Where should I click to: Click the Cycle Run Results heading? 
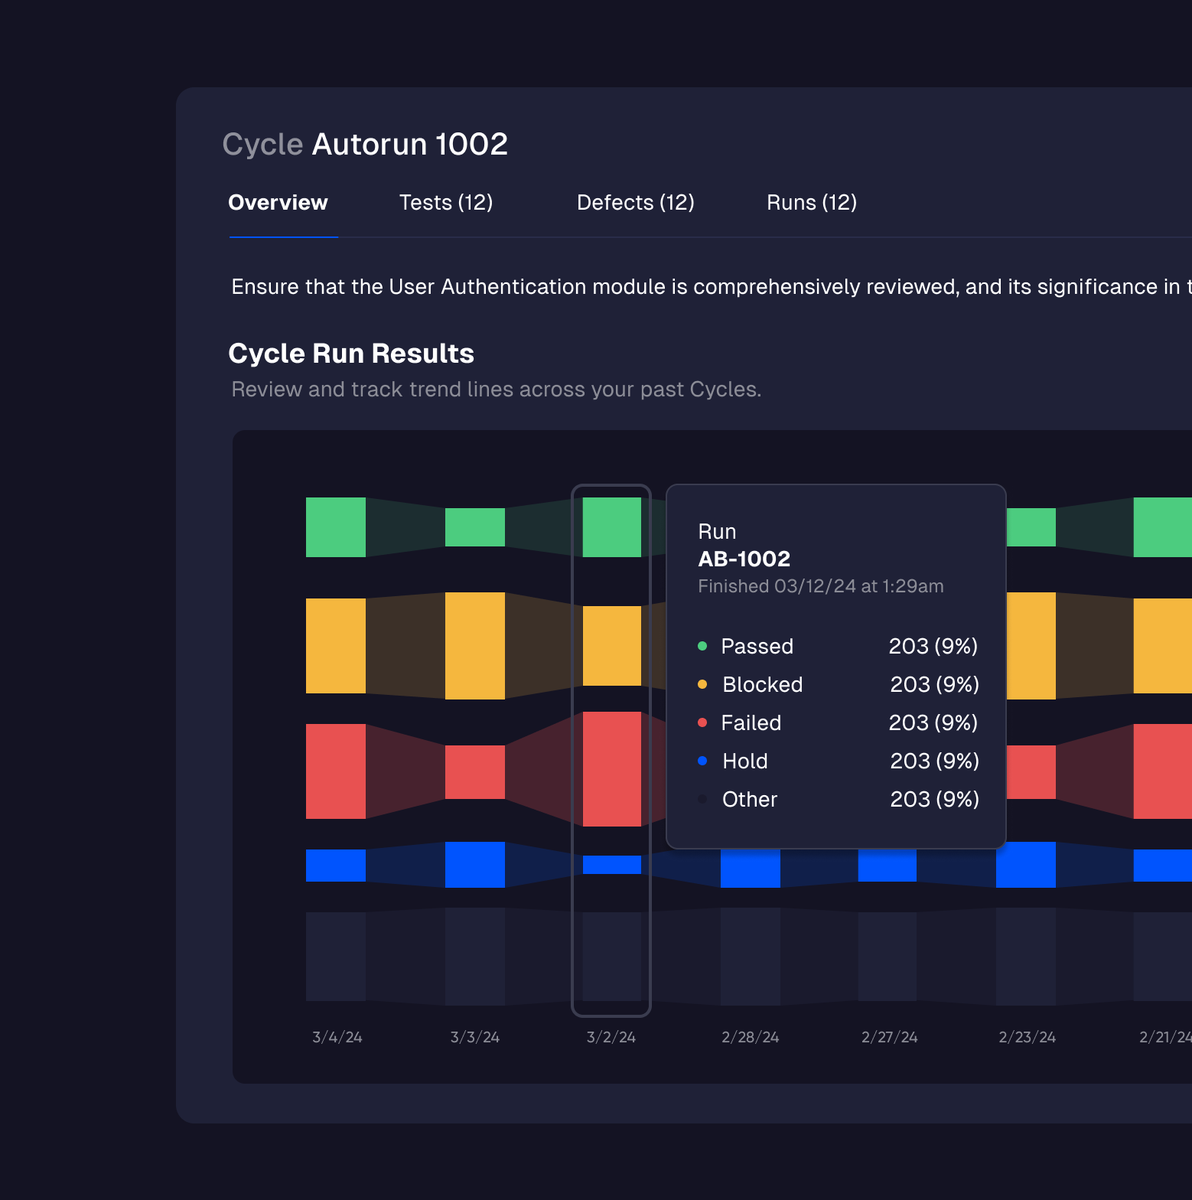[351, 353]
